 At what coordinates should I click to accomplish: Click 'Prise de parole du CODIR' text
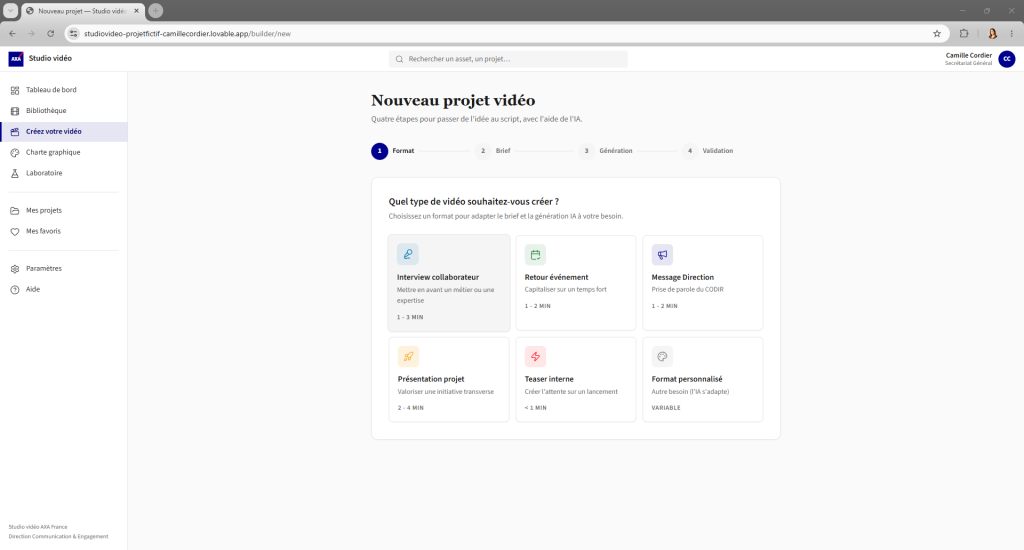click(688, 289)
